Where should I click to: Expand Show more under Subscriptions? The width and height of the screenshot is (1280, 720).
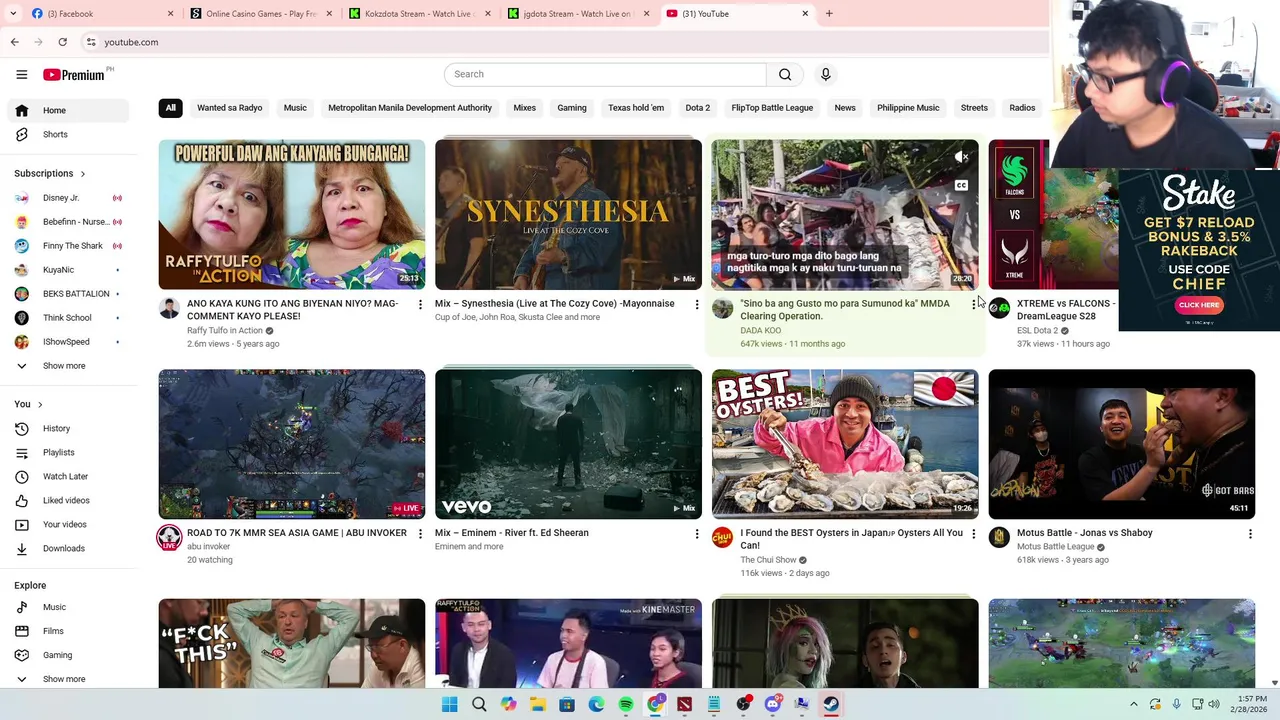point(68,366)
